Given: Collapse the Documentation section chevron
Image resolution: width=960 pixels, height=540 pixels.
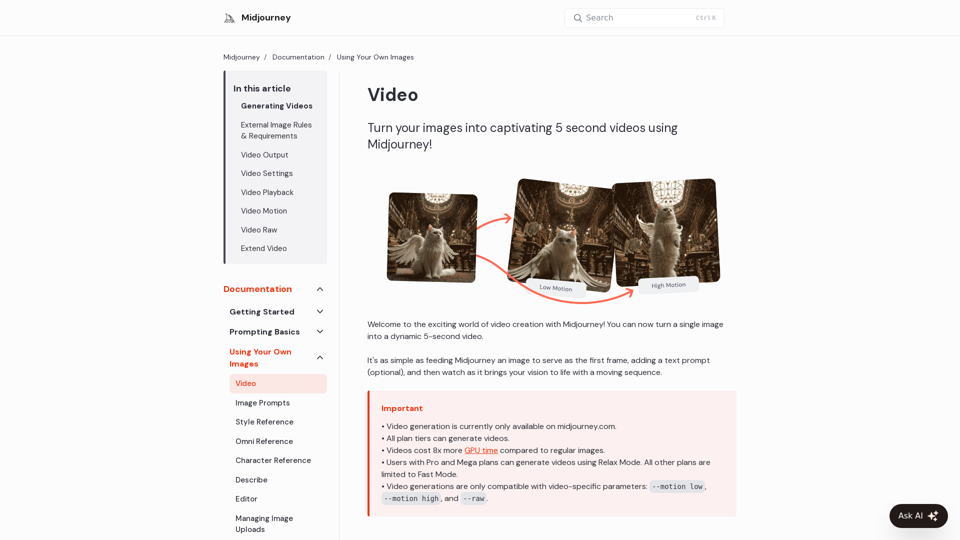Looking at the screenshot, I should pyautogui.click(x=320, y=289).
